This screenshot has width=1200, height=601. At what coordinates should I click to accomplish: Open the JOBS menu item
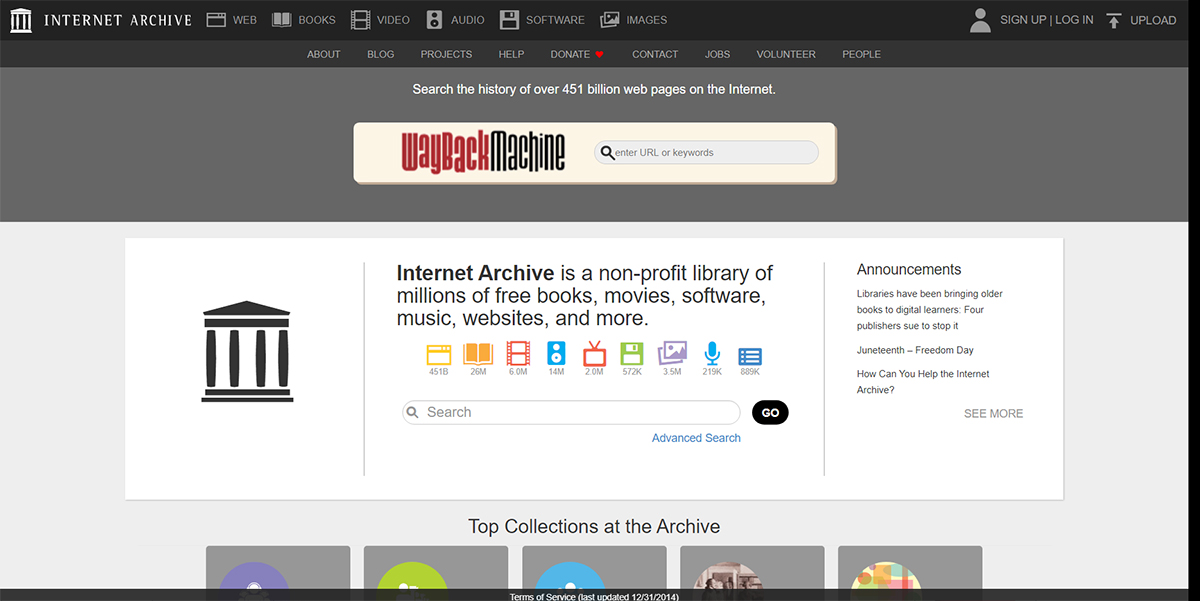(x=718, y=54)
